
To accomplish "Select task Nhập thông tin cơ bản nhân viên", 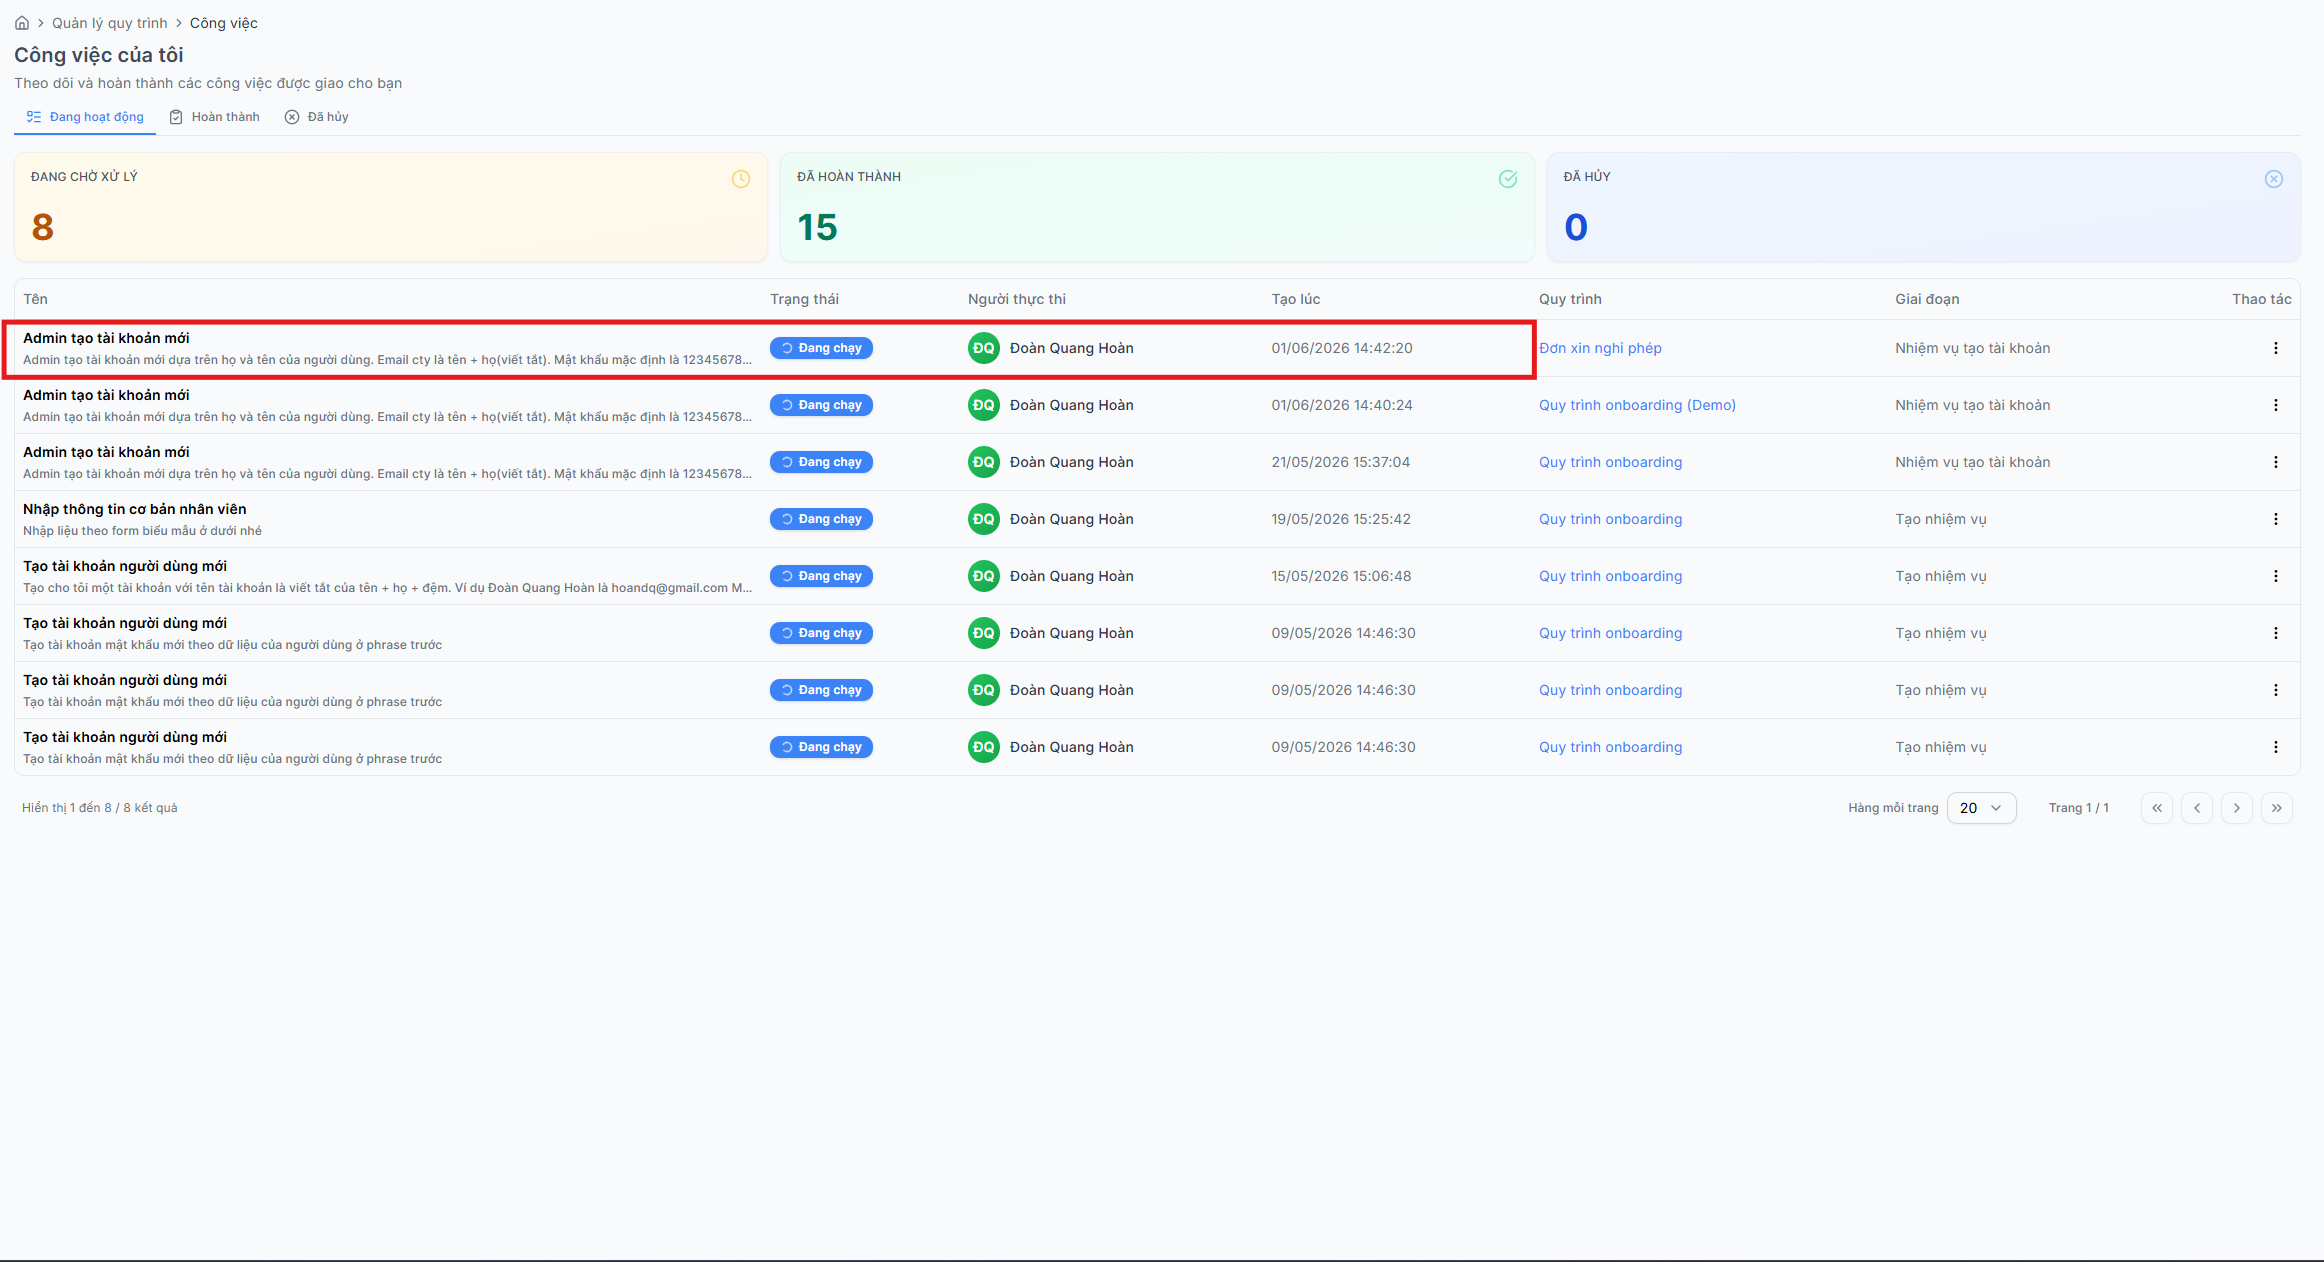I will [135, 509].
